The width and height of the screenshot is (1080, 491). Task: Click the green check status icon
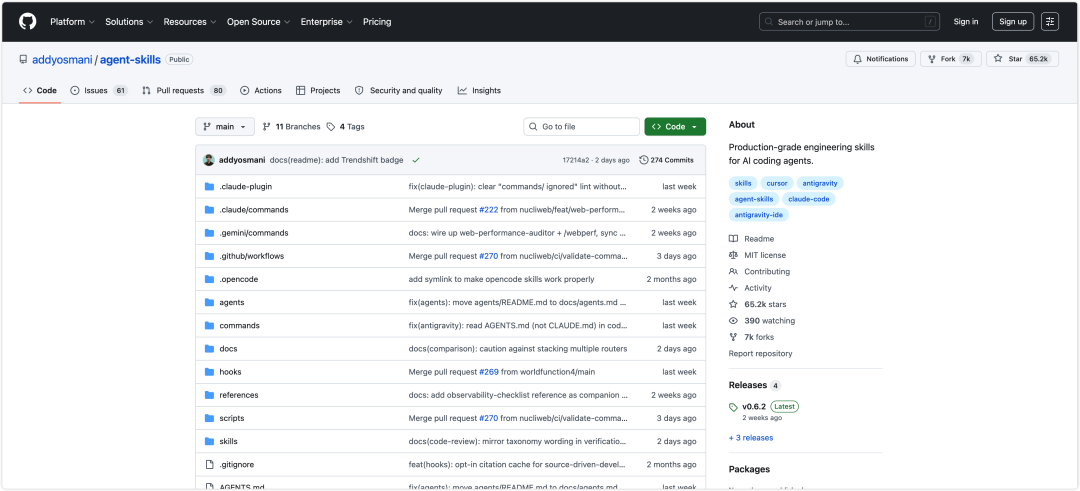click(x=416, y=160)
